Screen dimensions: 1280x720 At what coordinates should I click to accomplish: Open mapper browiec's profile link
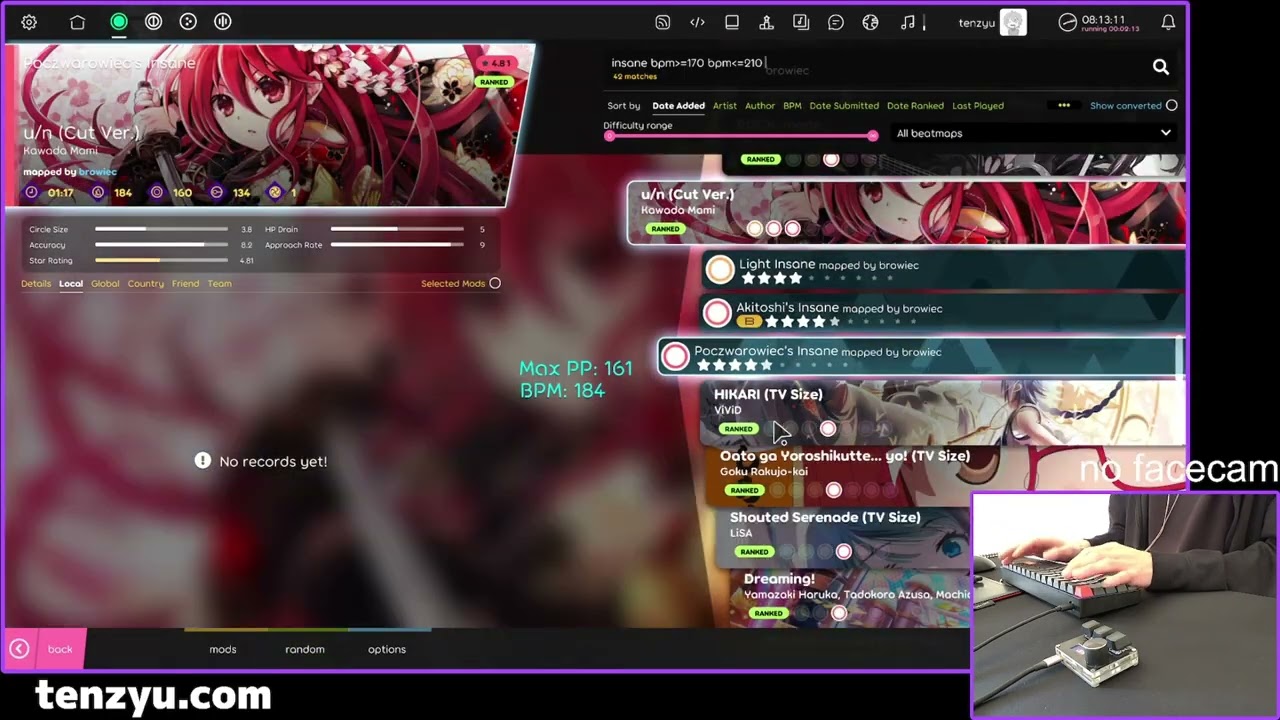(98, 172)
